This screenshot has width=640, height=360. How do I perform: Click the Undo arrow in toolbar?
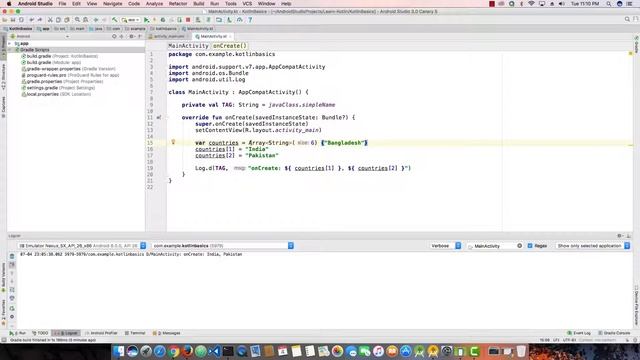pos(31,20)
